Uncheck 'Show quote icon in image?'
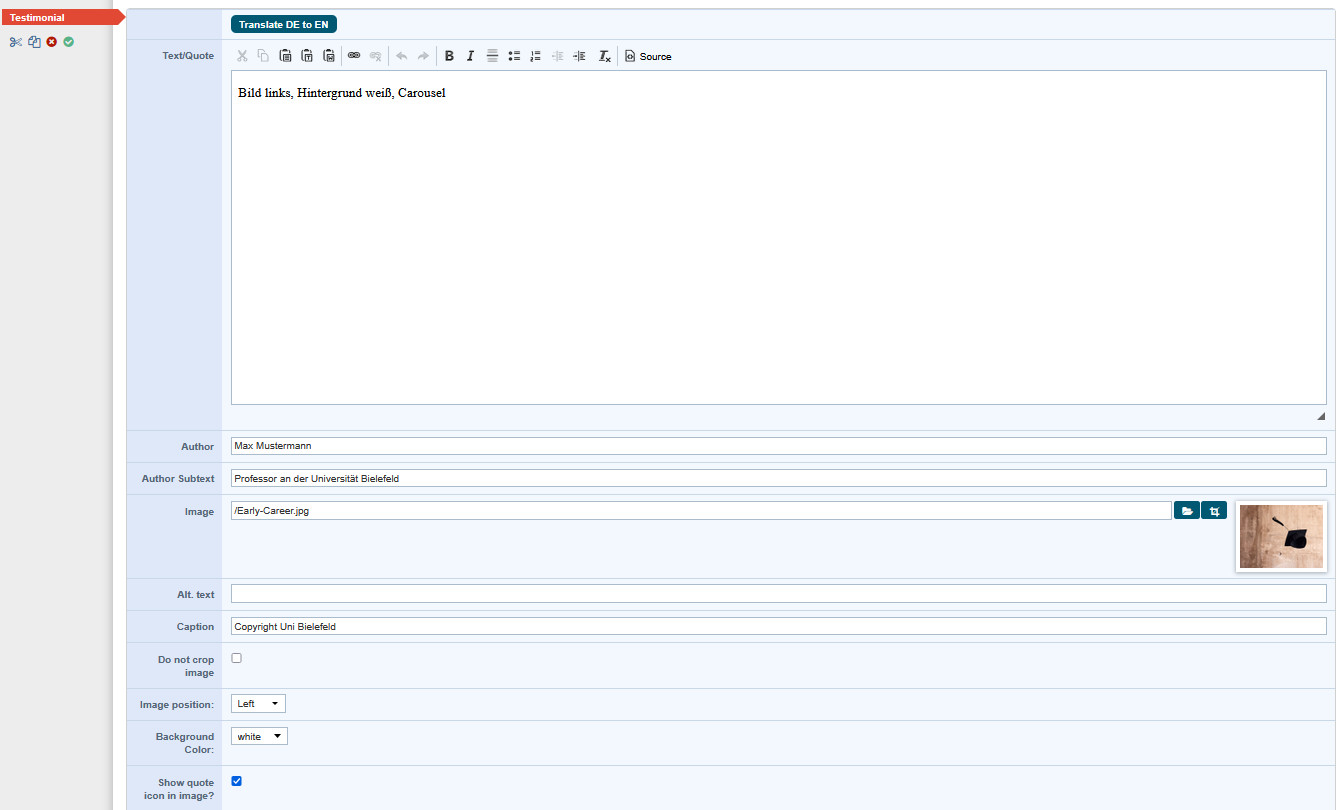This screenshot has width=1340, height=810. click(x=237, y=781)
